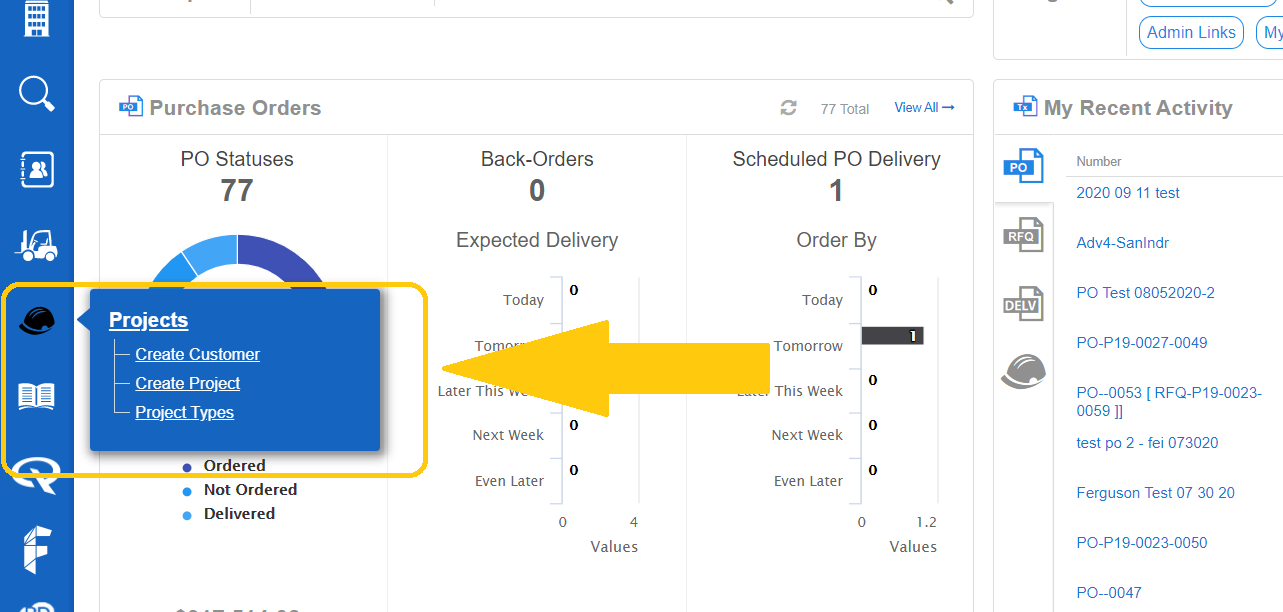This screenshot has width=1283, height=612.
Task: Click the F logo icon in sidebar
Action: (37, 549)
